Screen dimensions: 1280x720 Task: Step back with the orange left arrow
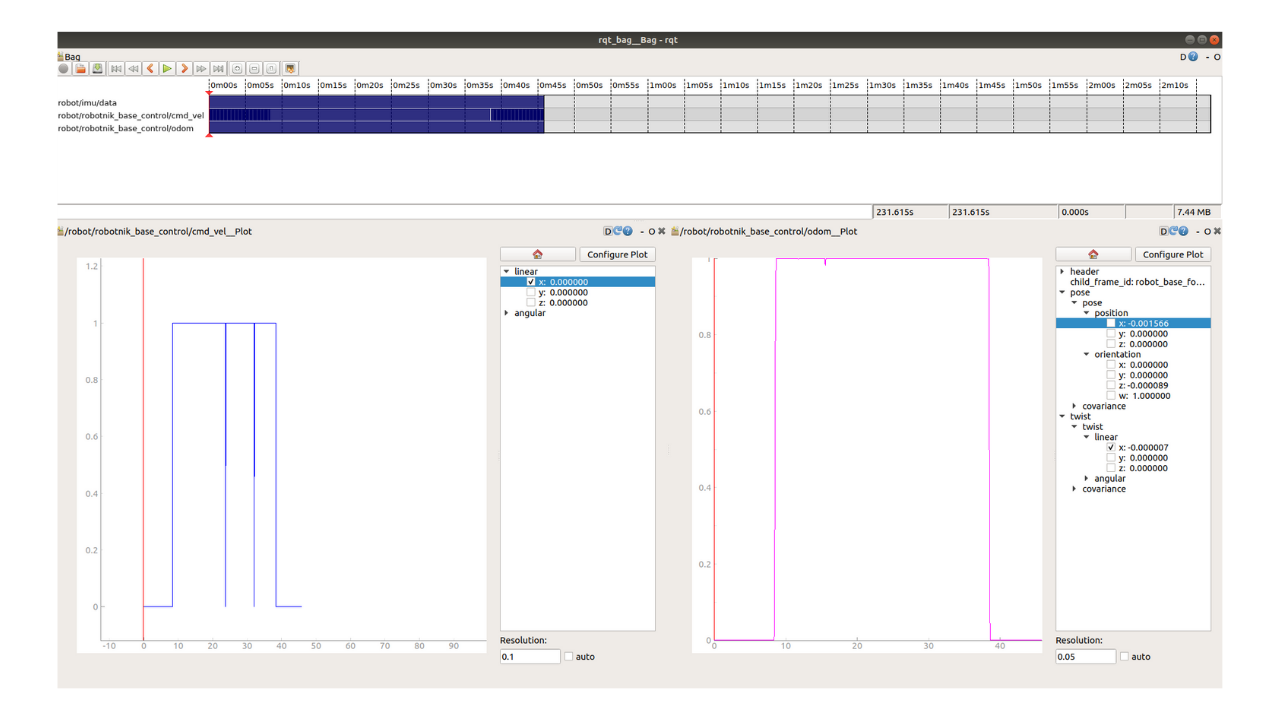(150, 69)
